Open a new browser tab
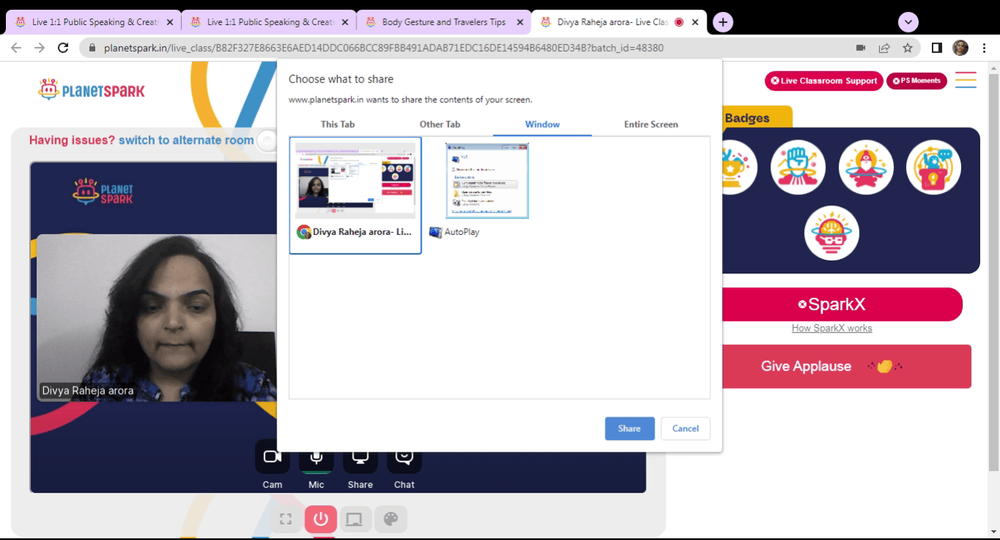Image resolution: width=1000 pixels, height=540 pixels. tap(723, 22)
